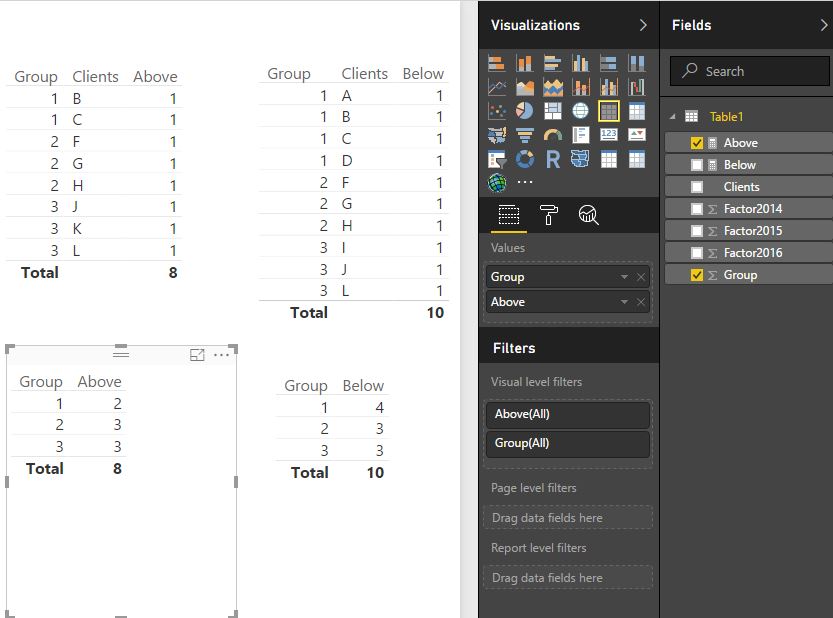Click Total value 10 in Group/Below table
The width and height of the screenshot is (833, 618).
tap(375, 472)
